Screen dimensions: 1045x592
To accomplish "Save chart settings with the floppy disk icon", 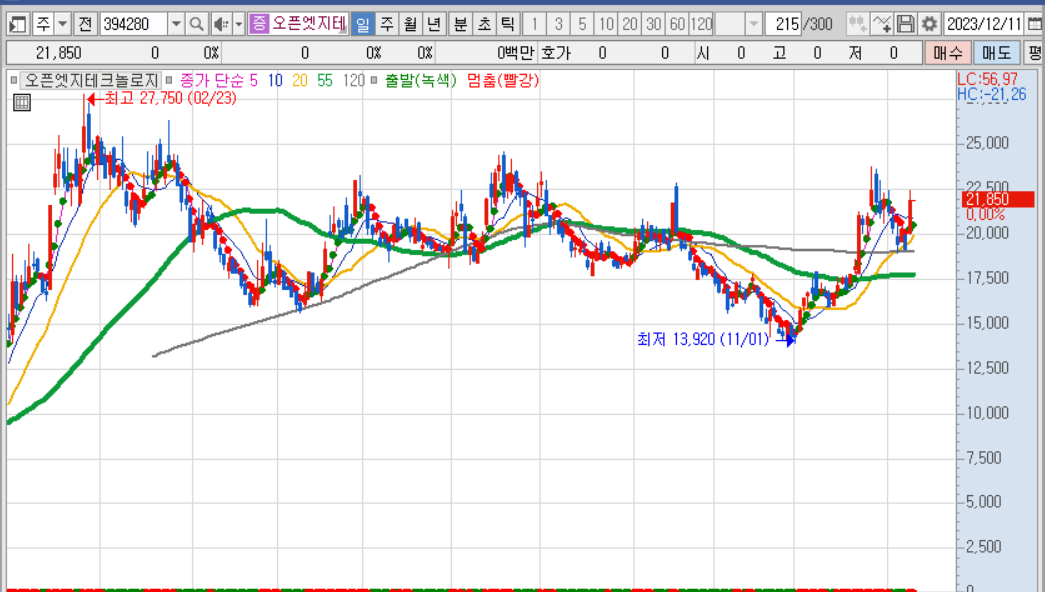I will [x=905, y=25].
